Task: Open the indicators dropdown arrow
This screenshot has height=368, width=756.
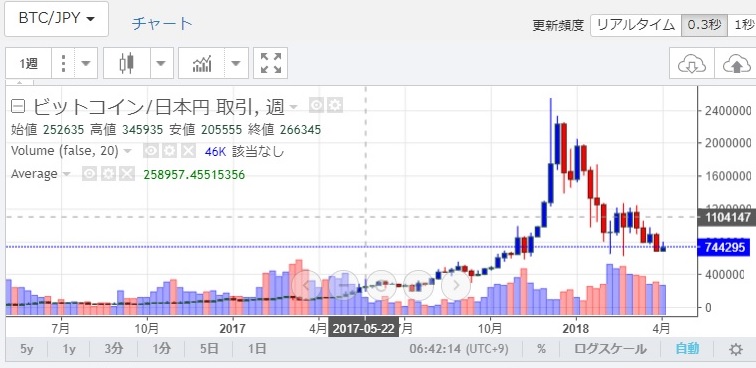Action: [236, 63]
